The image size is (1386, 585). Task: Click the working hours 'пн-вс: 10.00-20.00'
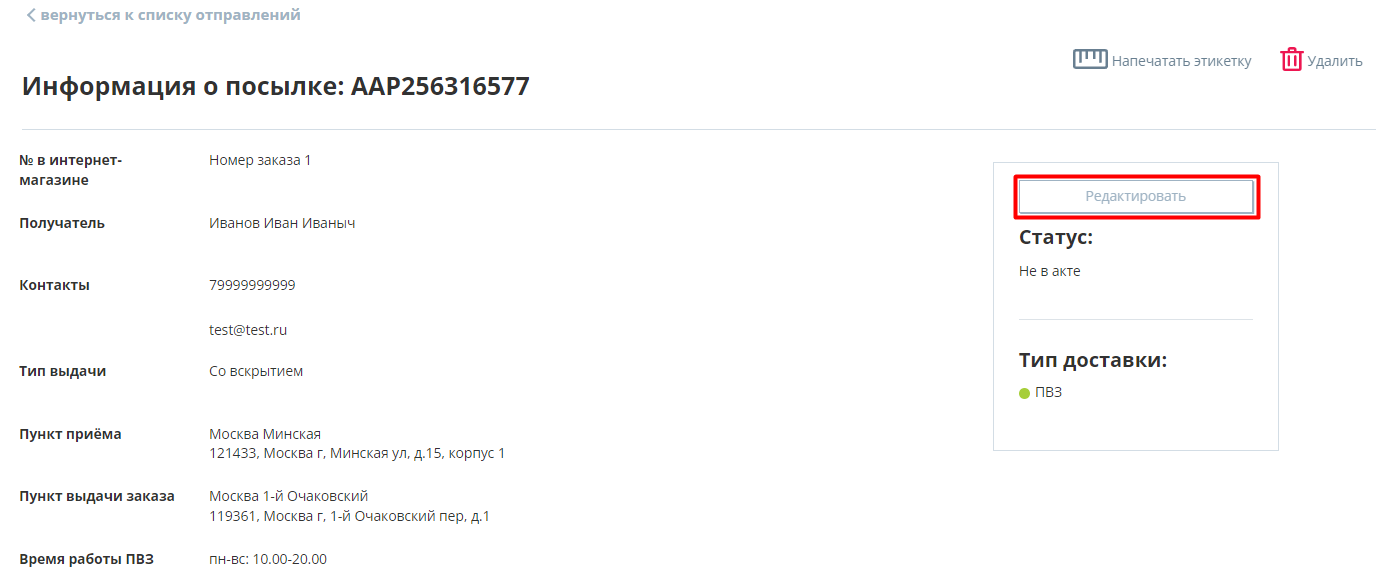268,559
